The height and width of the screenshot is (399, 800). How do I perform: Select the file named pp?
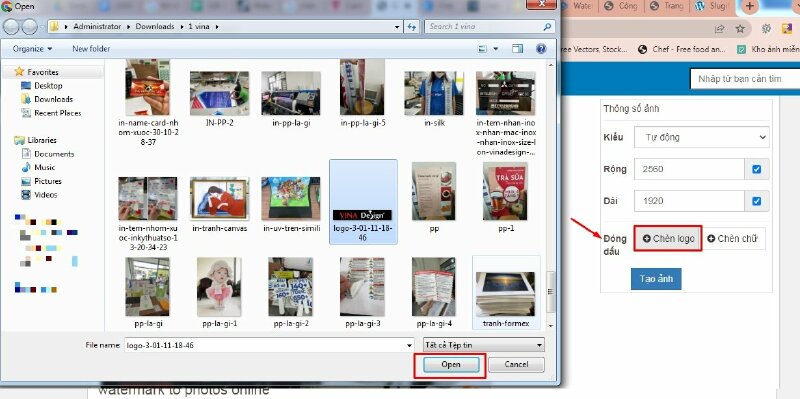coord(434,192)
